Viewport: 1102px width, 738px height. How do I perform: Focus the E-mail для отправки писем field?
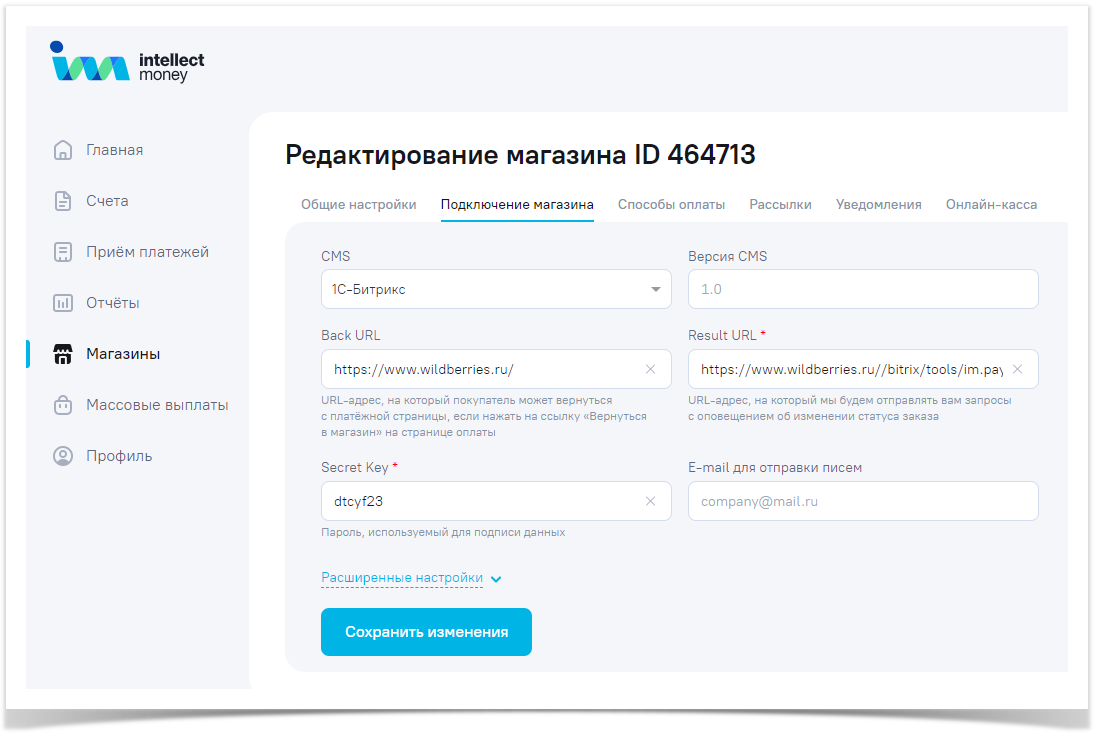click(x=862, y=502)
